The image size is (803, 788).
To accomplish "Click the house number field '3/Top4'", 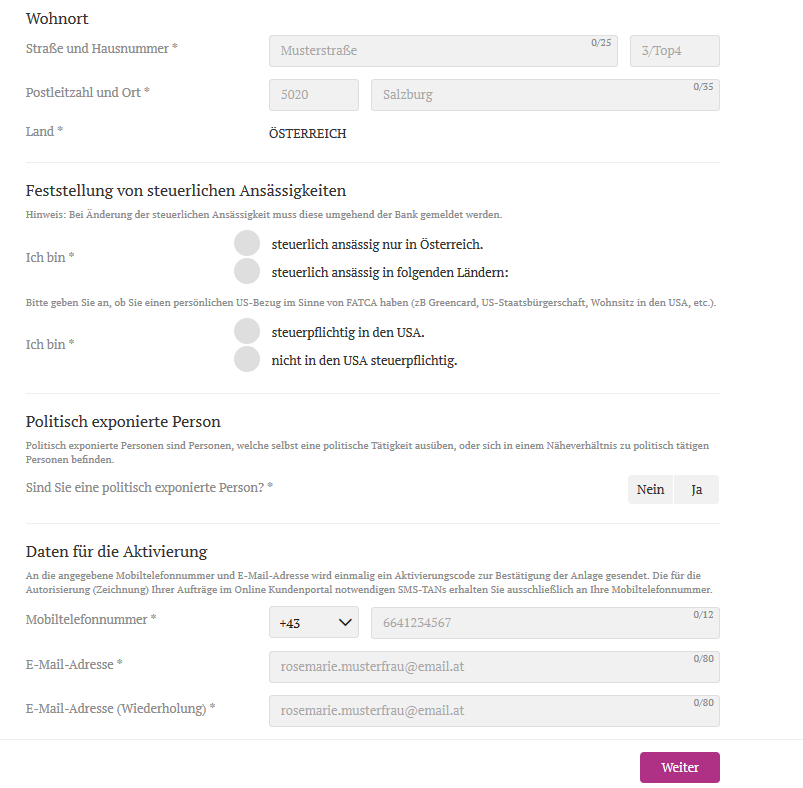I will pos(674,51).
